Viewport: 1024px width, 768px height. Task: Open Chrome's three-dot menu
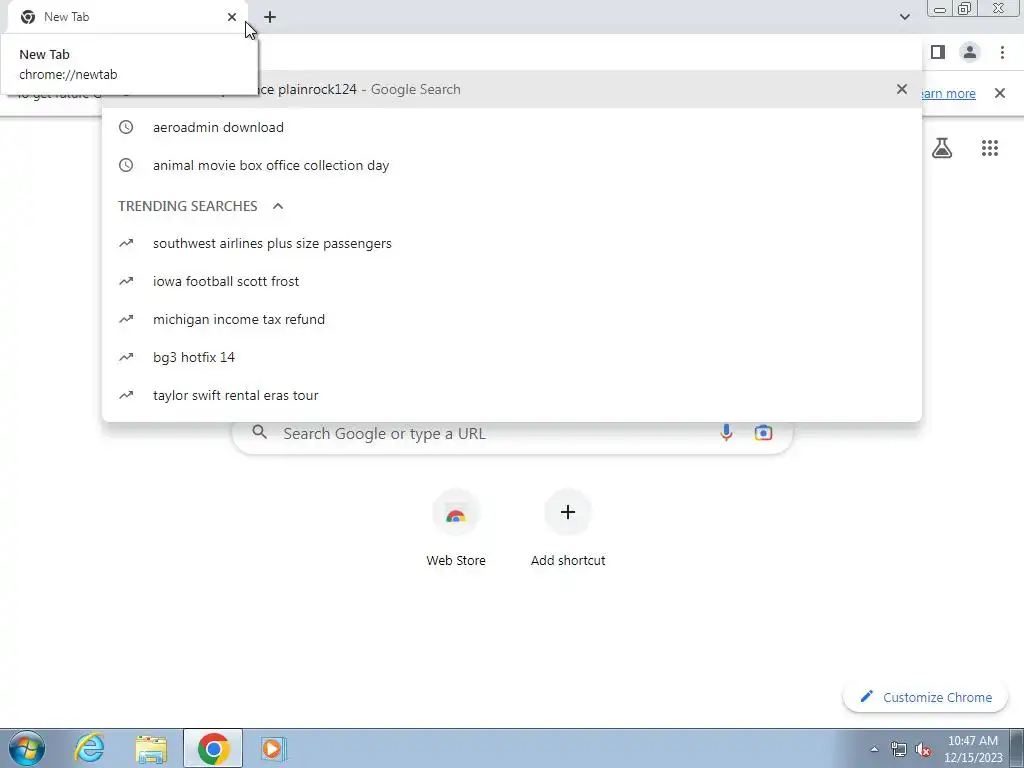pyautogui.click(x=1002, y=52)
